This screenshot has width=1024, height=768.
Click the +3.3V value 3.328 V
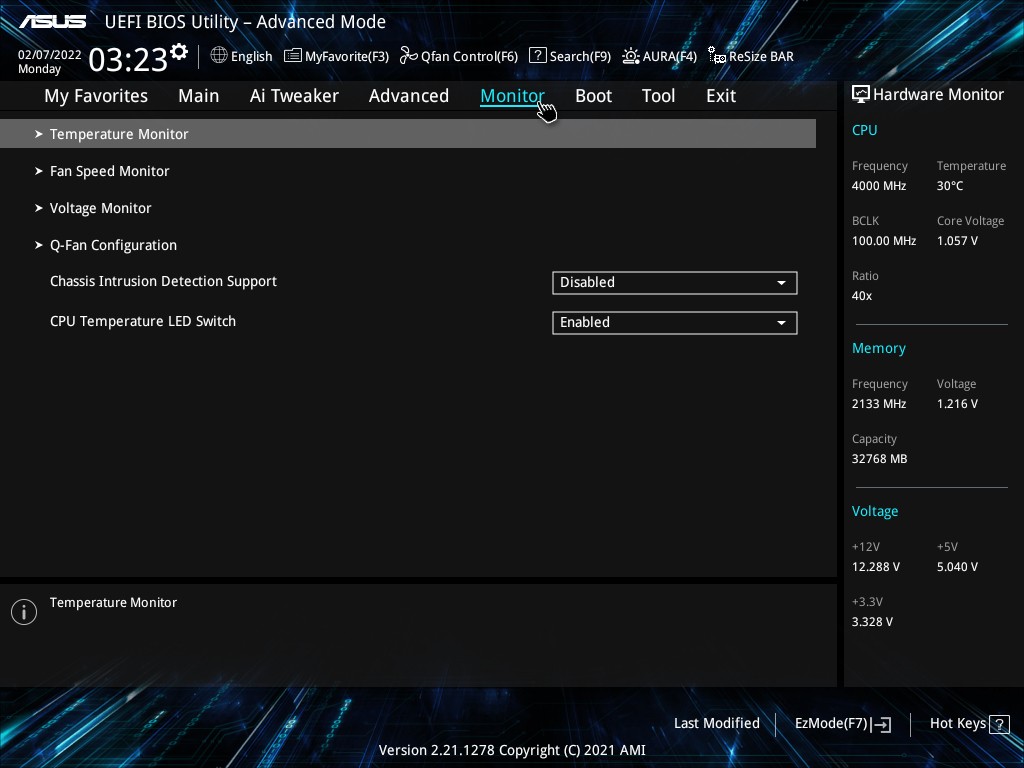coord(872,622)
